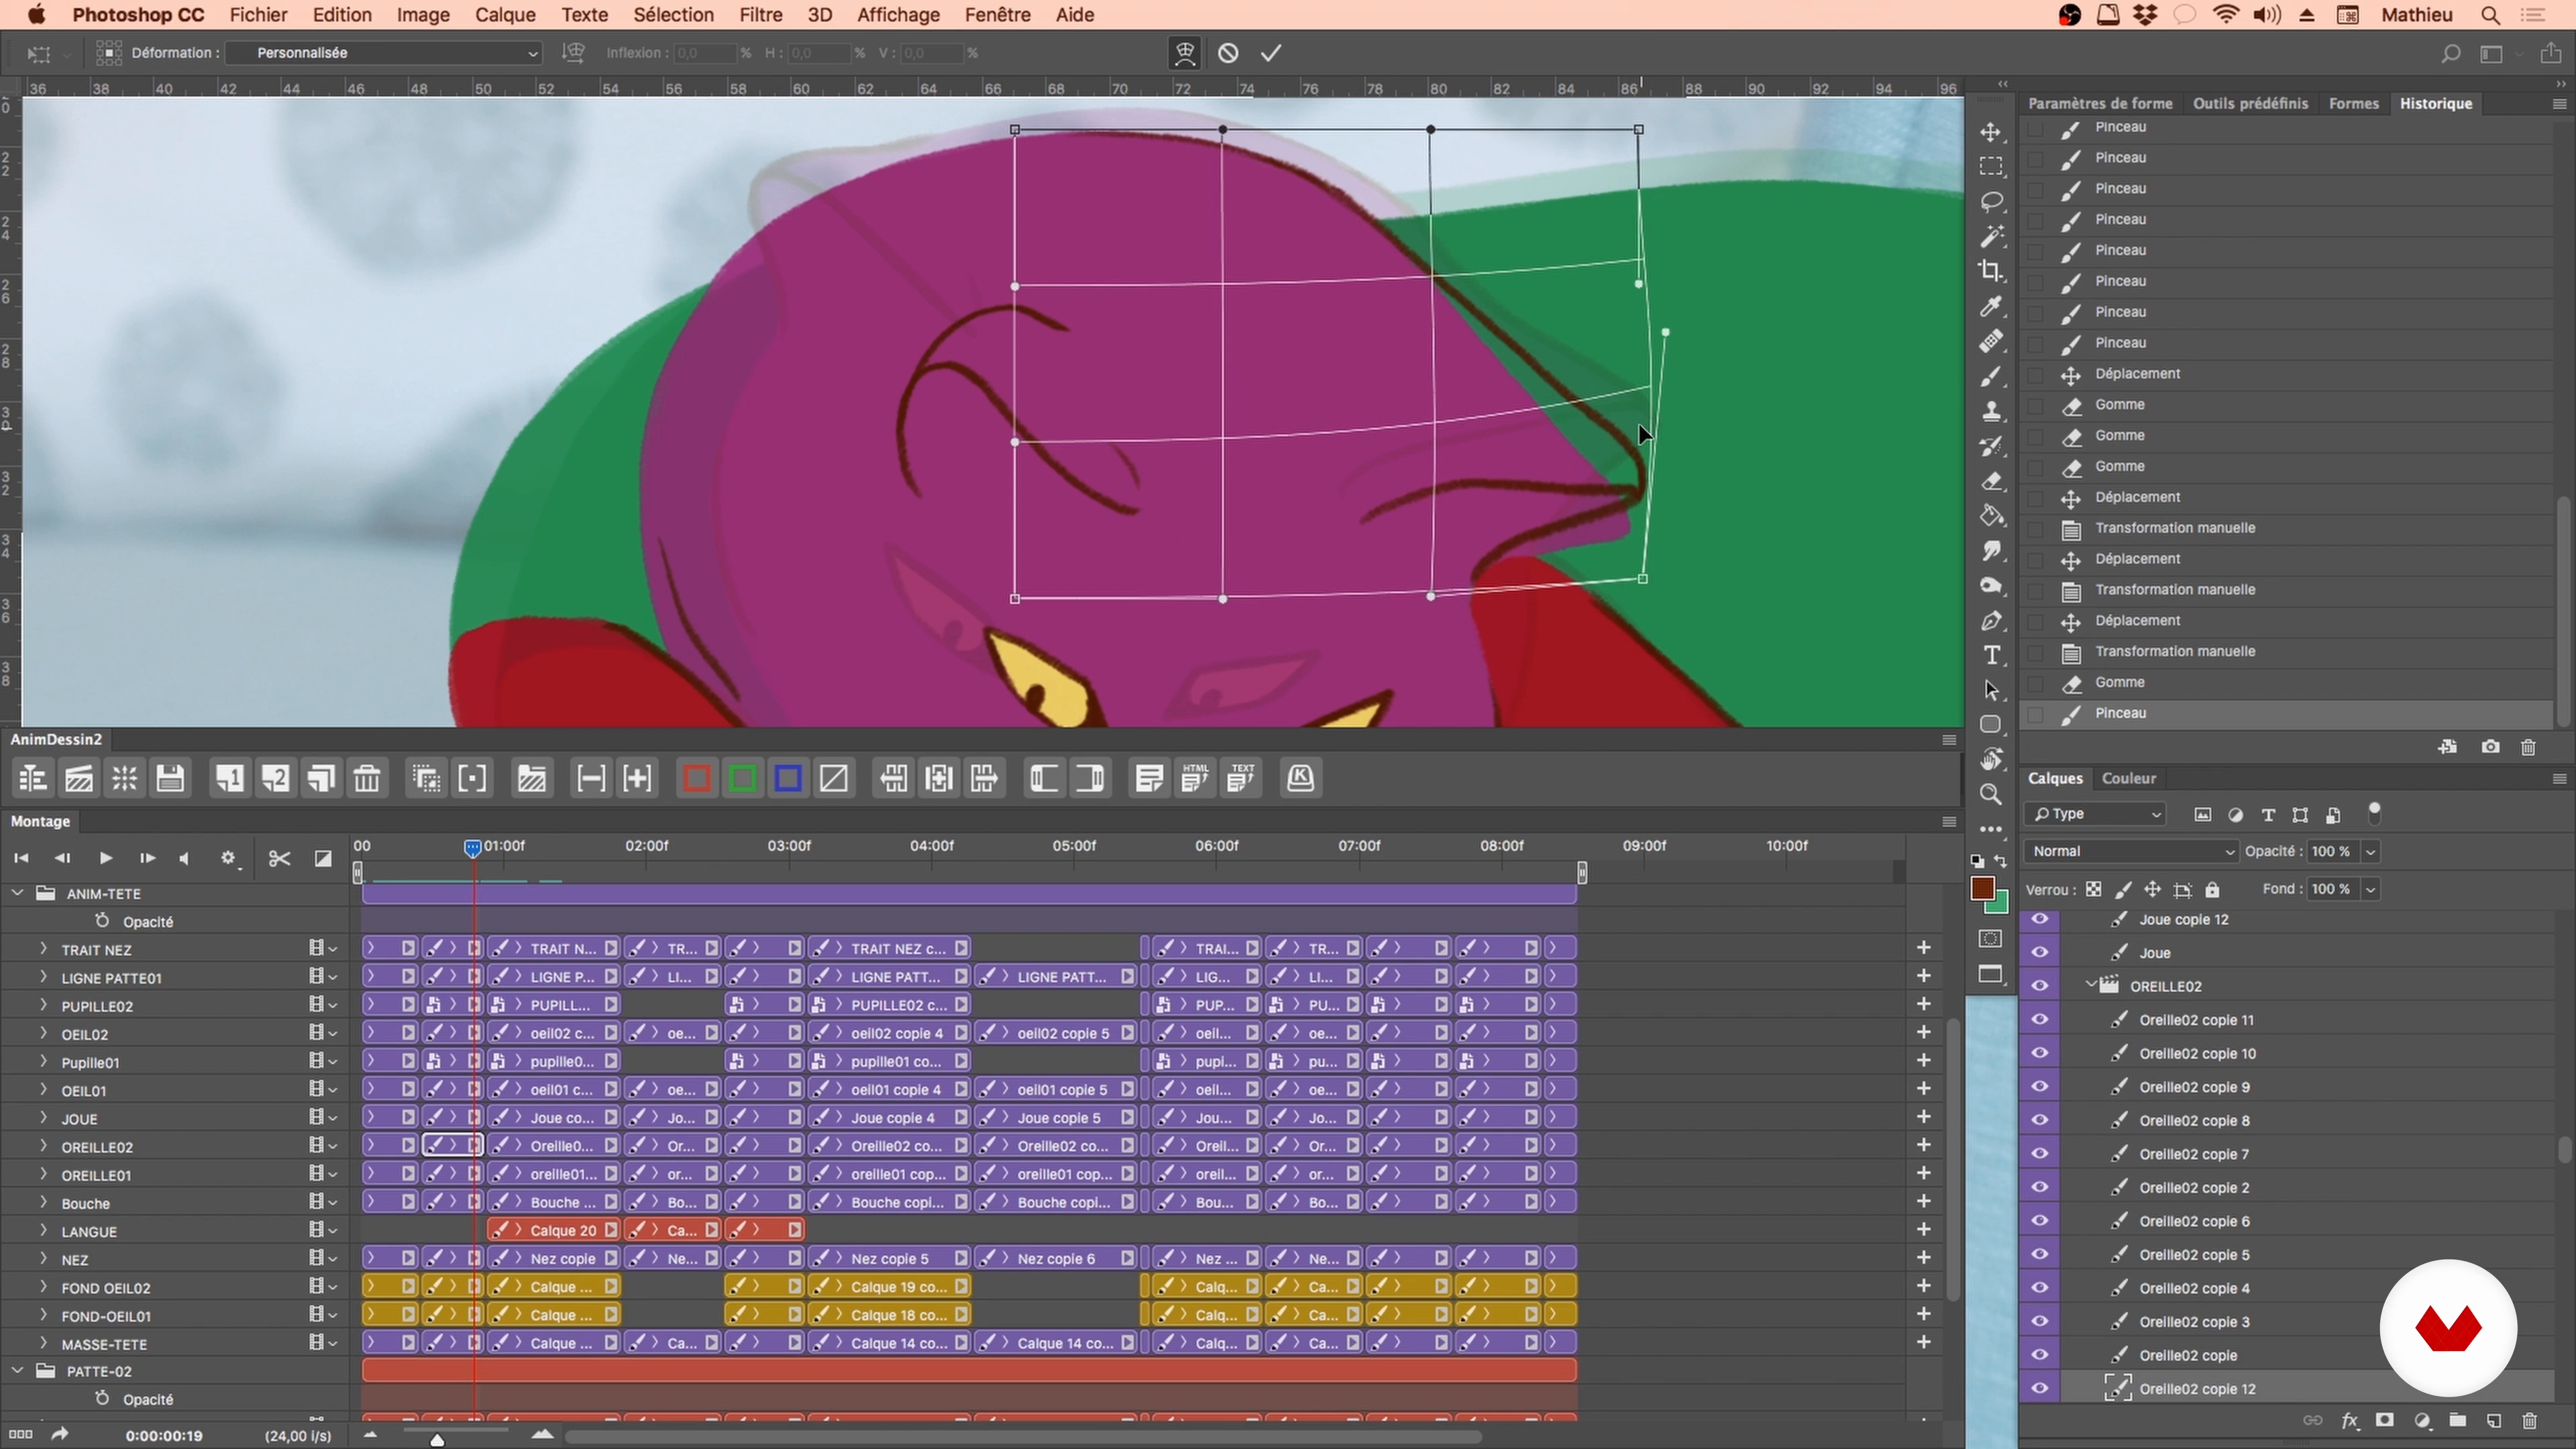Select the Calque 20 clip on LANGUE track

tap(554, 1230)
